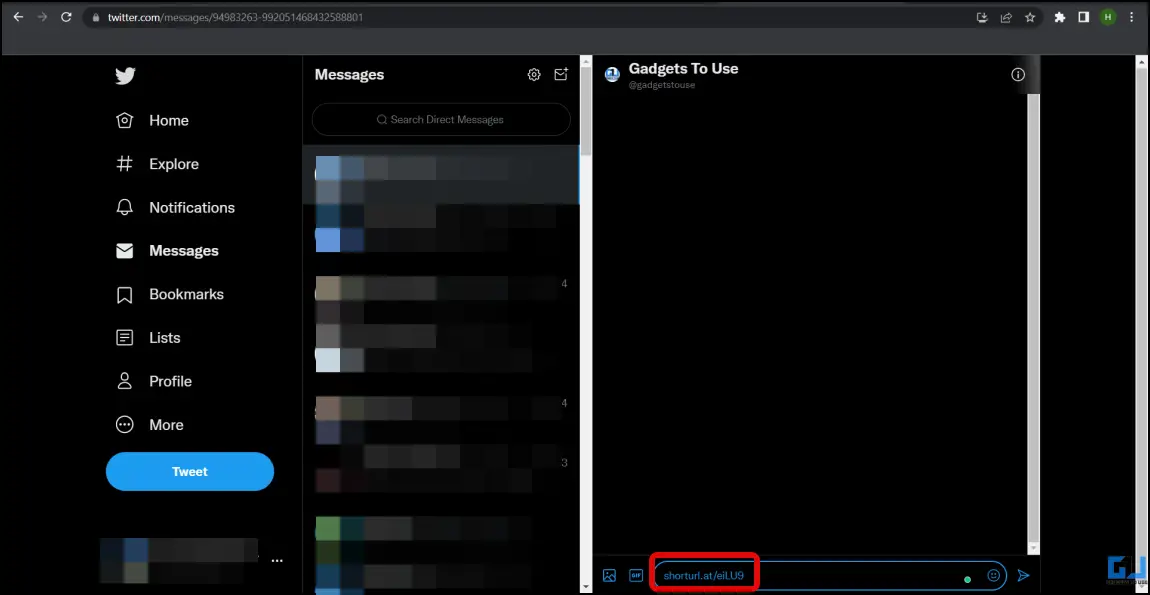
Task: Open conversation info icon
Action: (1018, 75)
